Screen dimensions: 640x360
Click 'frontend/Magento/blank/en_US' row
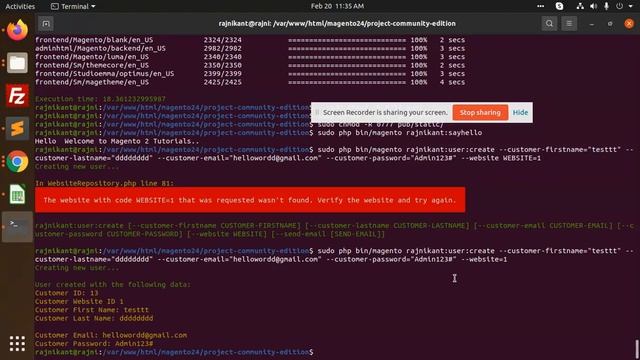pyautogui.click(x=250, y=40)
